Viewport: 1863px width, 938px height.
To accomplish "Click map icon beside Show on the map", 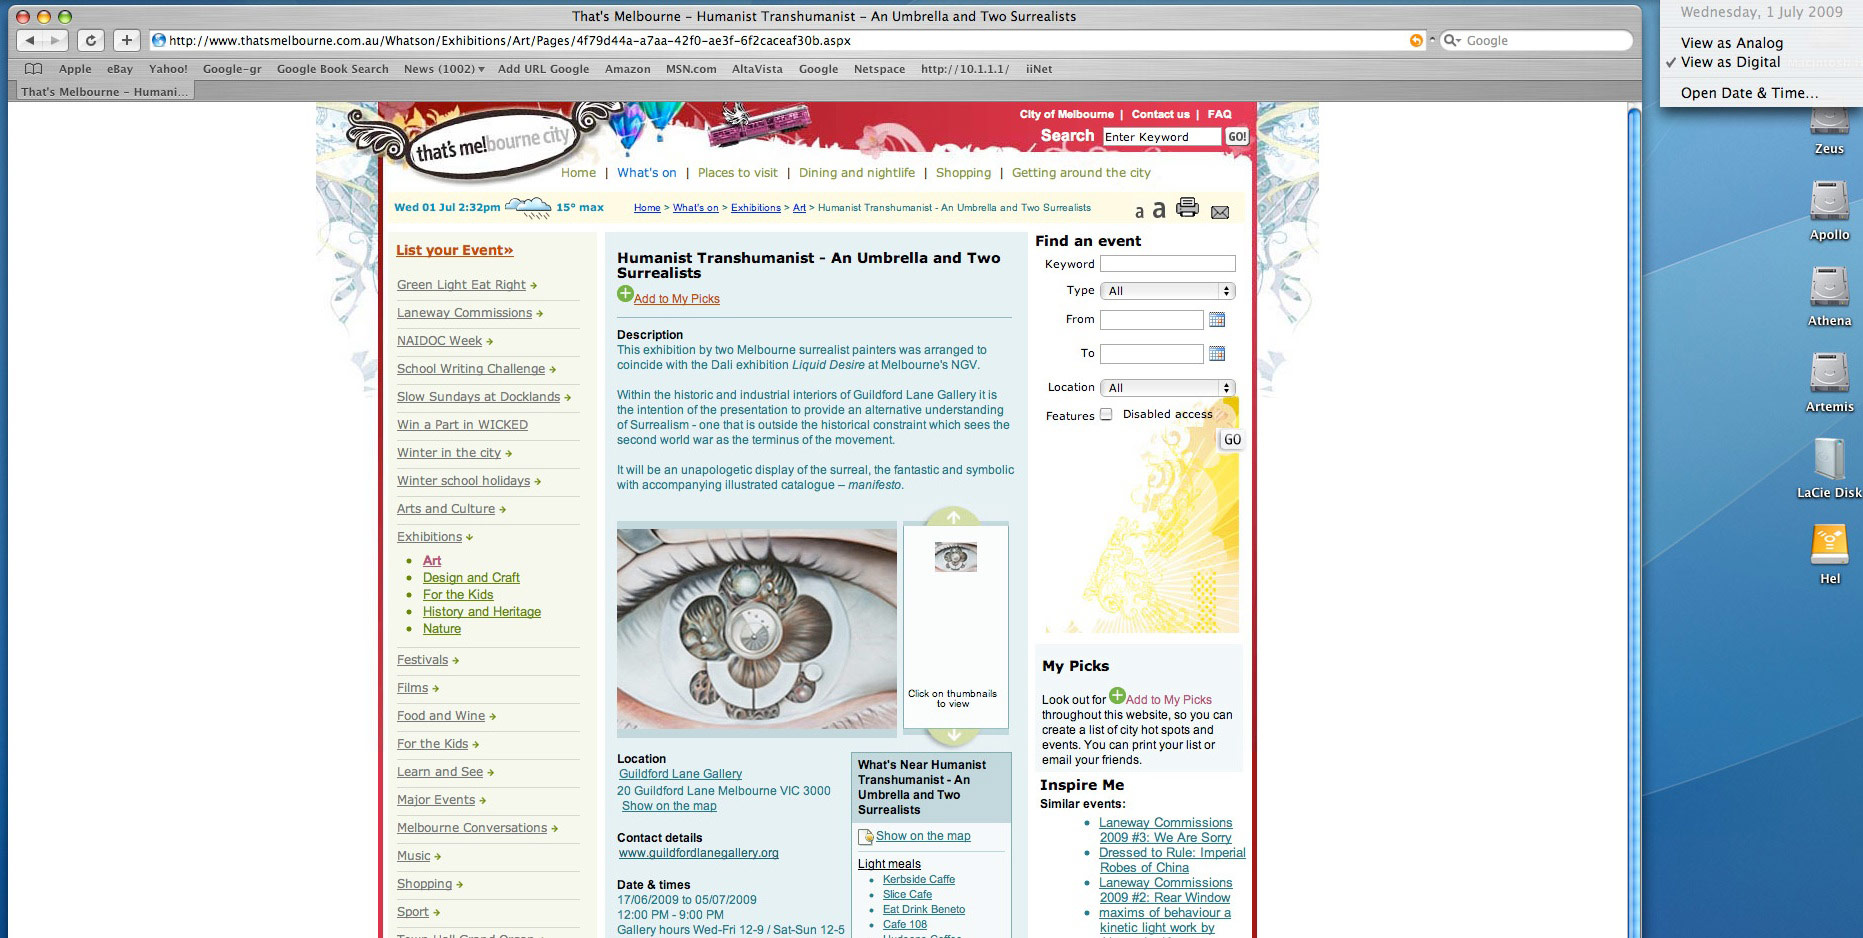I will (x=866, y=837).
